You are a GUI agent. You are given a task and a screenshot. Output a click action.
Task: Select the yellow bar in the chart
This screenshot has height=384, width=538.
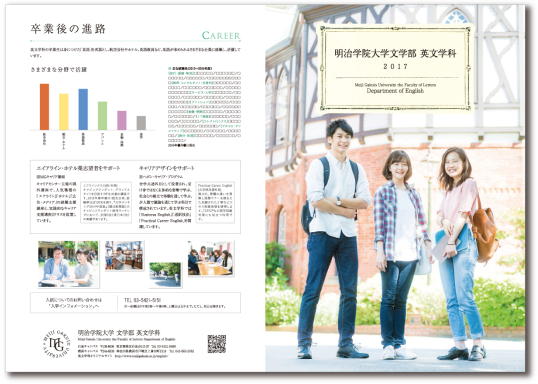(64, 112)
